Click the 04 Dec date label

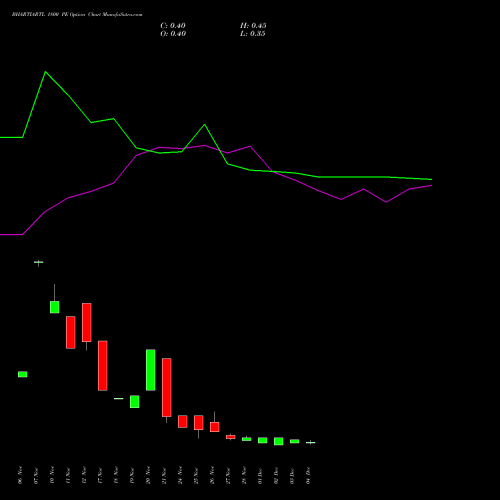click(x=308, y=475)
